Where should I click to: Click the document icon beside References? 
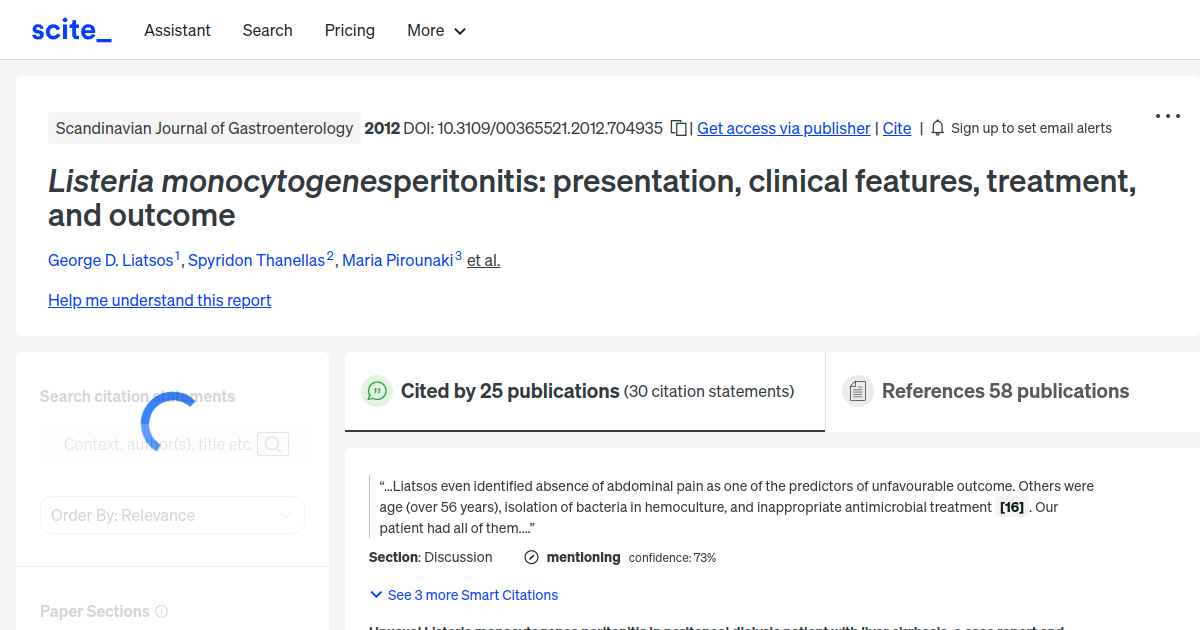[x=858, y=390]
